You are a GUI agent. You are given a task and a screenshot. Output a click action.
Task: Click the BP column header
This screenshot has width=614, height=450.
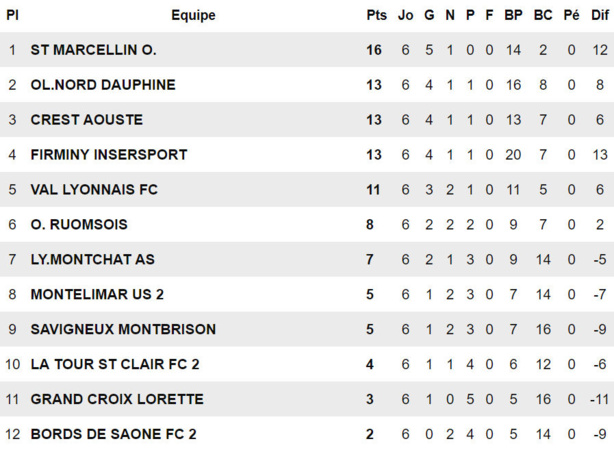point(514,15)
